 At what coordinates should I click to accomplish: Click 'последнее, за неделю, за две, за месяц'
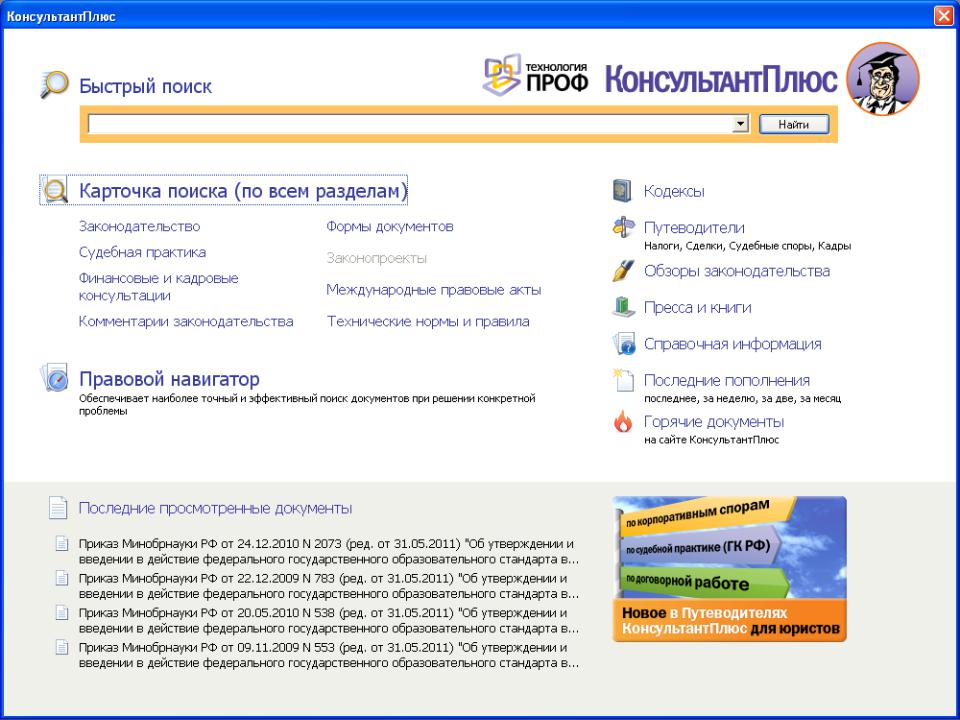[743, 398]
